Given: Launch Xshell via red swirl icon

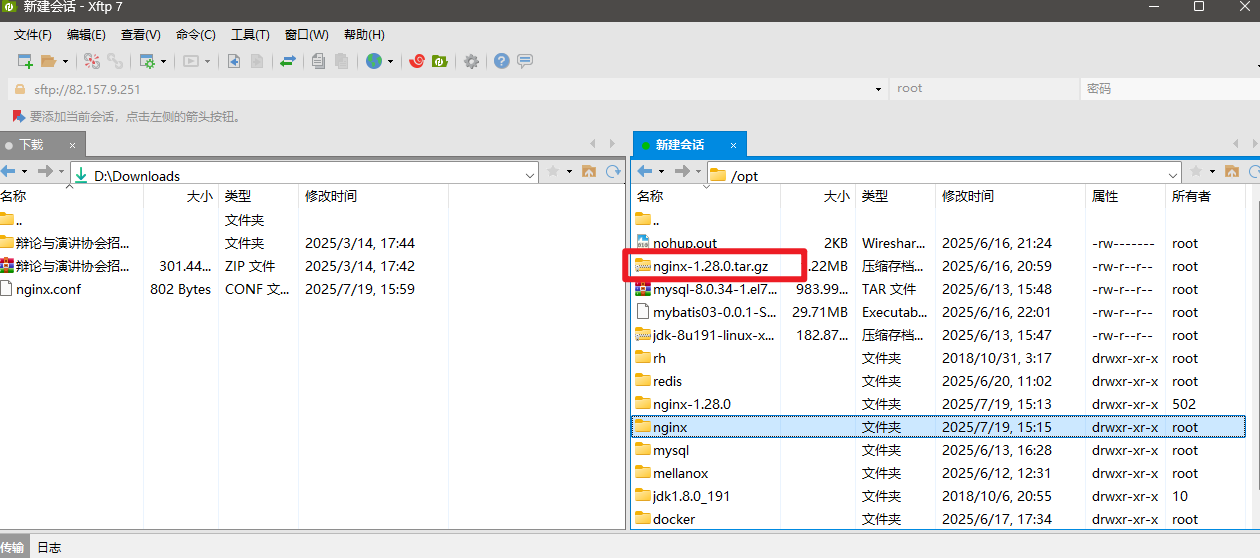Looking at the screenshot, I should [x=417, y=61].
